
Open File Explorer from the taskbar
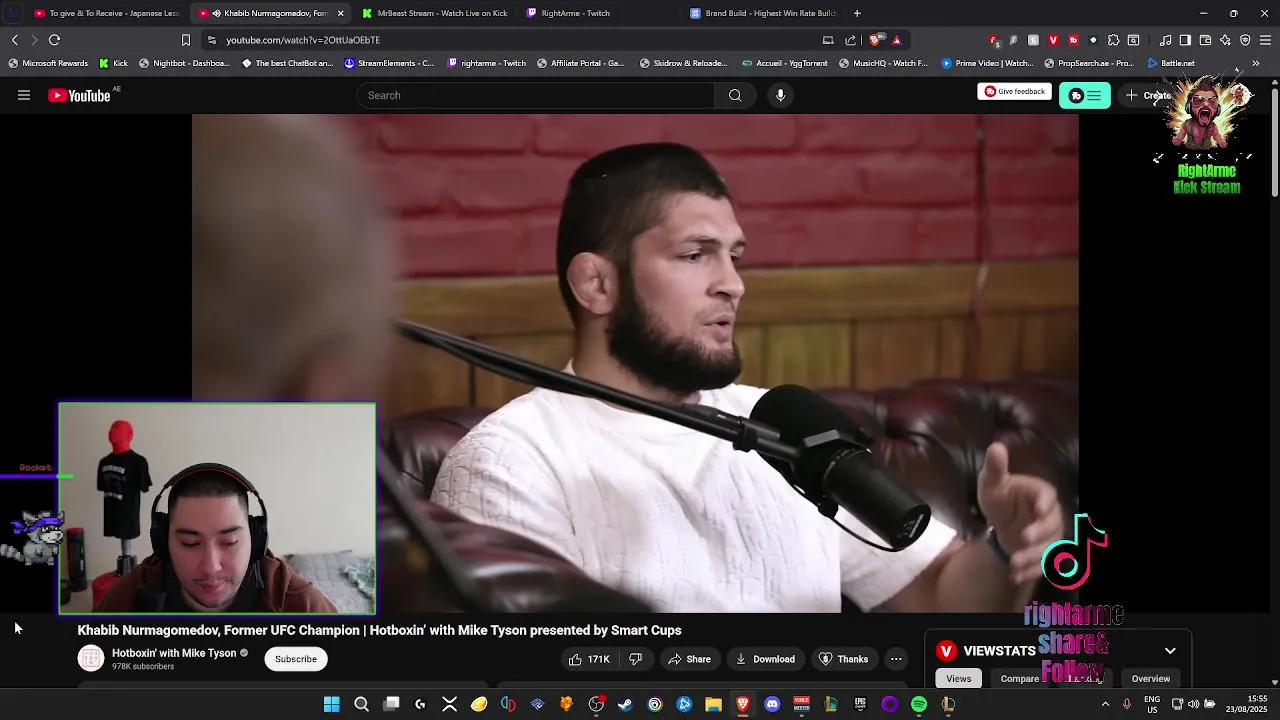pos(713,704)
